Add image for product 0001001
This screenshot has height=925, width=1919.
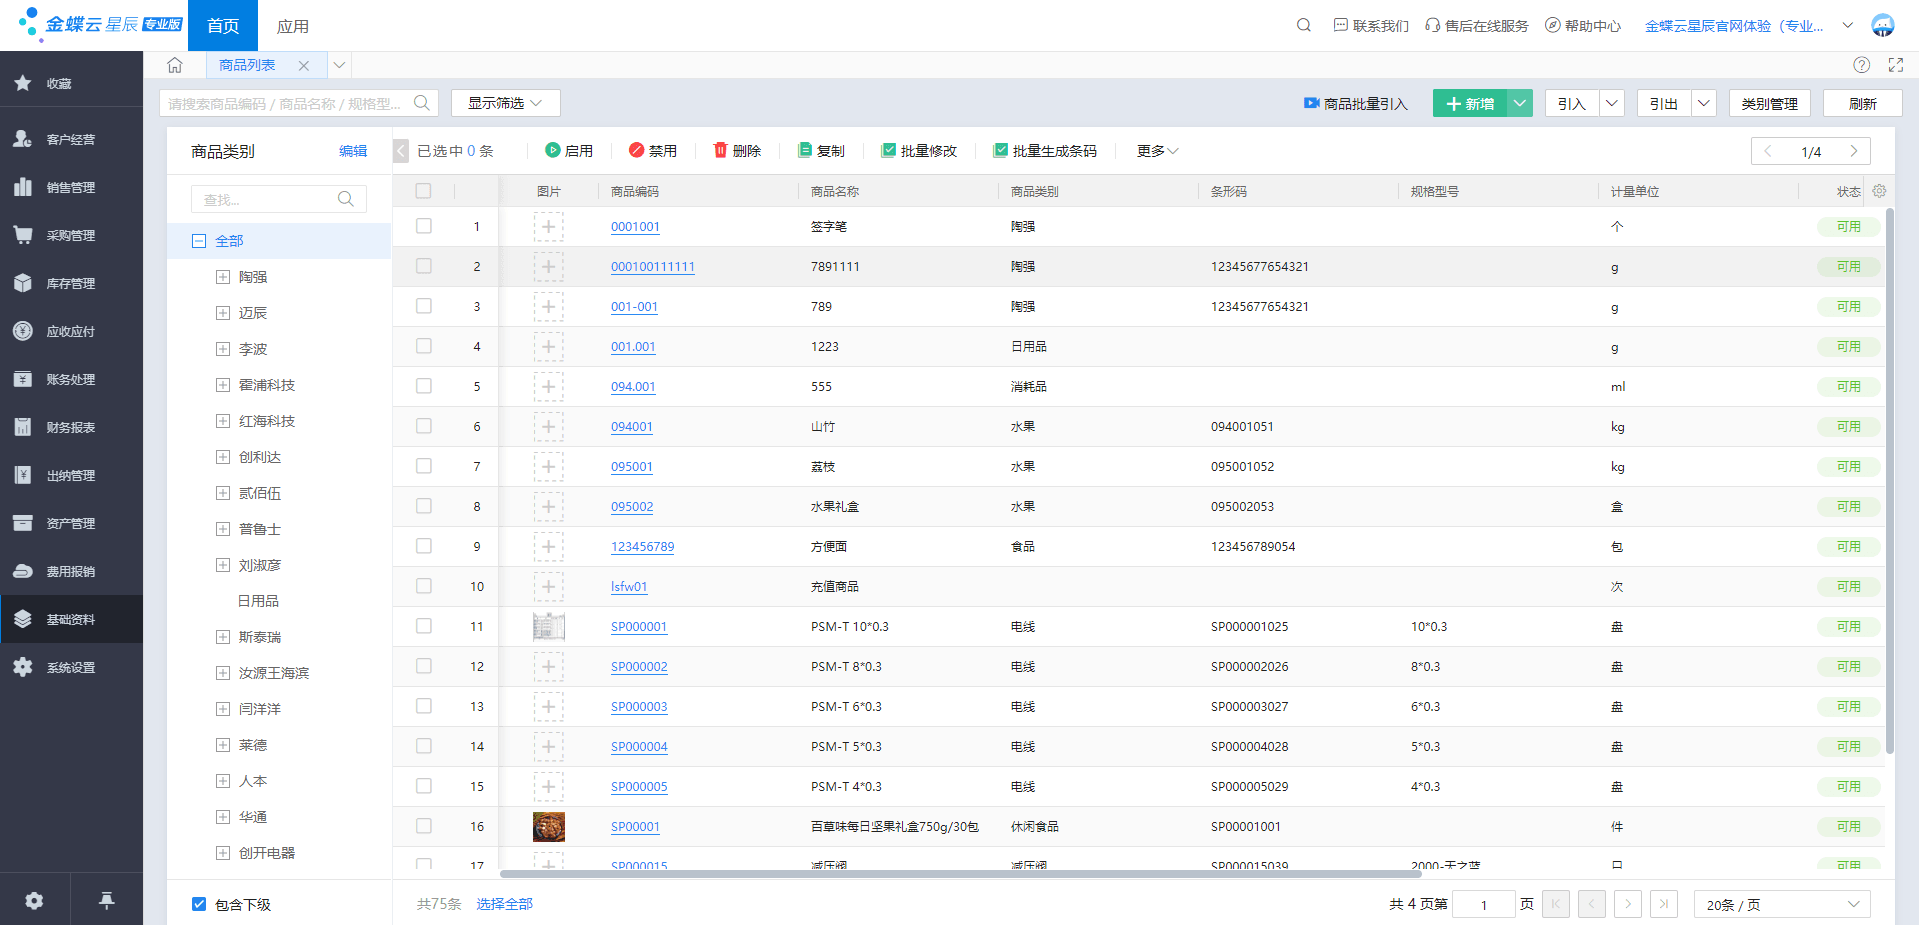(x=548, y=227)
